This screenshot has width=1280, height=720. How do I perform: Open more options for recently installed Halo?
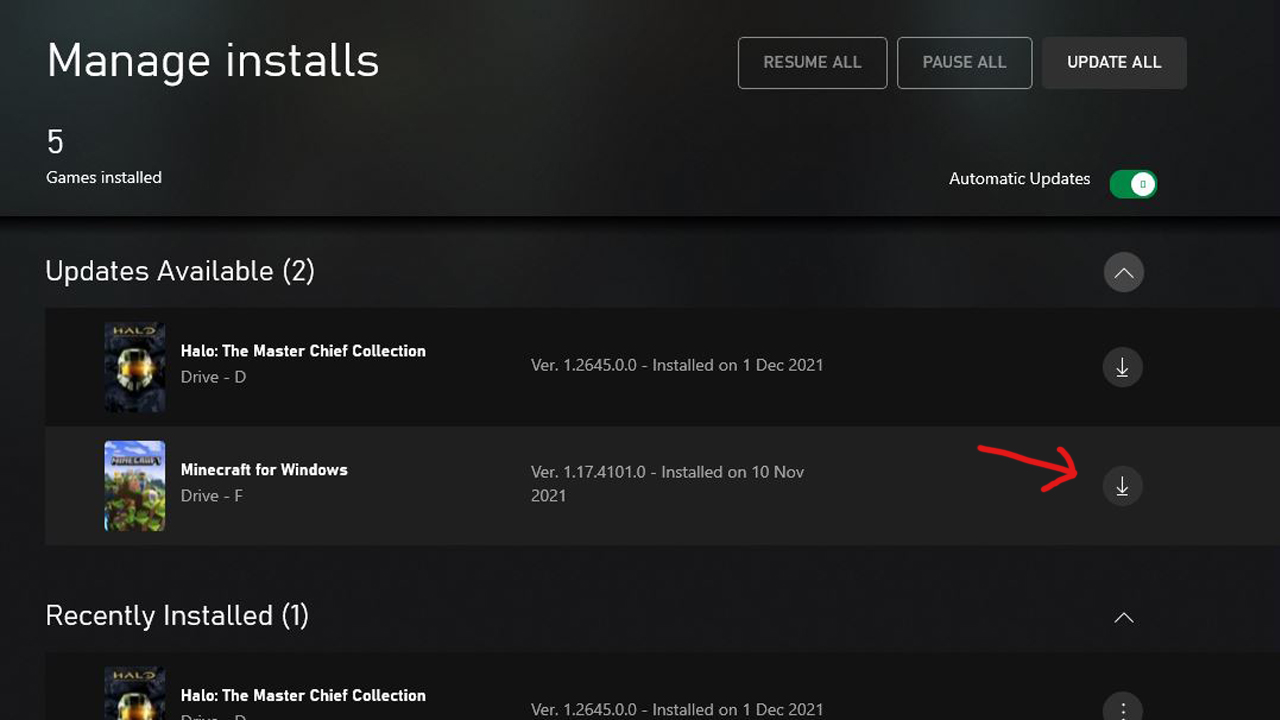click(x=1122, y=708)
